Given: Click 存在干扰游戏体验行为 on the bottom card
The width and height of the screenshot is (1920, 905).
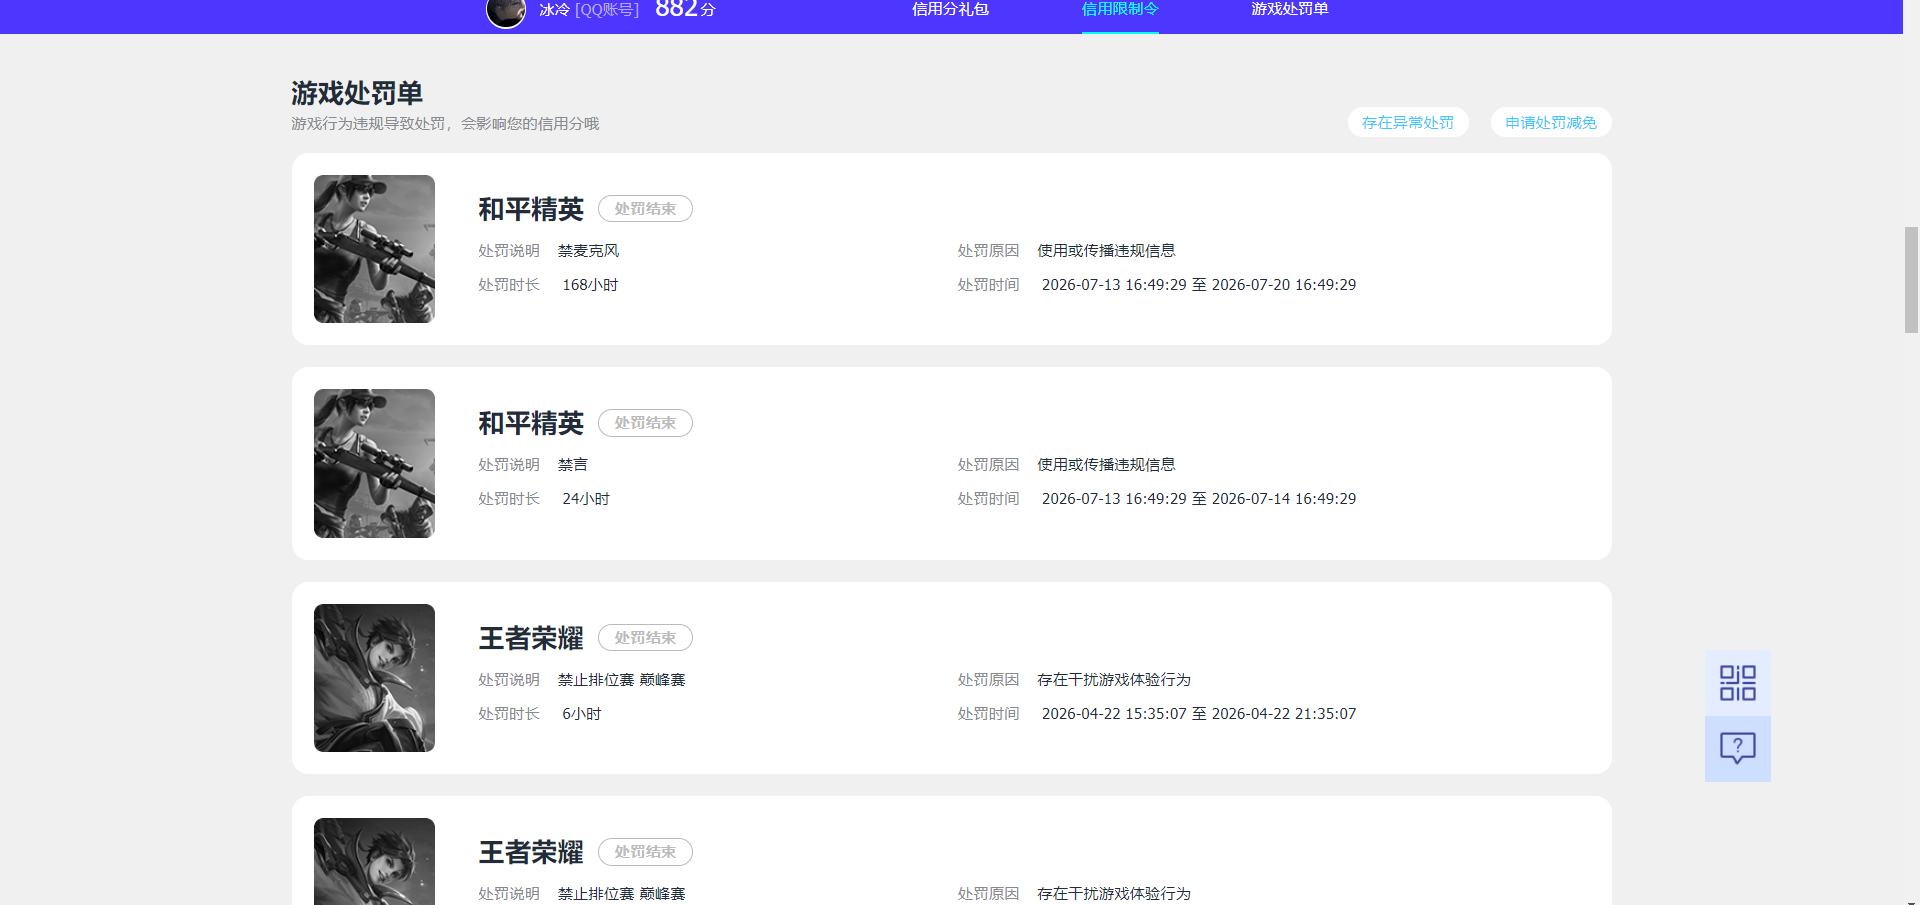Looking at the screenshot, I should (x=1114, y=894).
